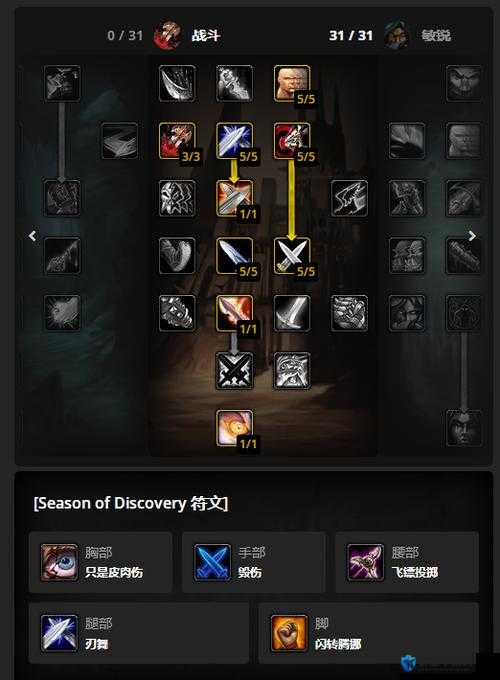Click the red target 5/5 talent icon
Image resolution: width=500 pixels, height=680 pixels.
click(292, 141)
